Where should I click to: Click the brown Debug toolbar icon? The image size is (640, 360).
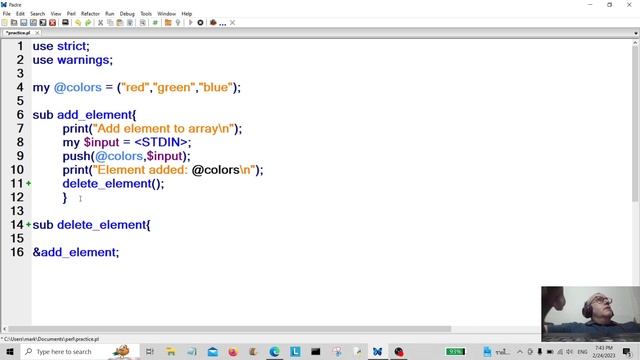pos(213,23)
